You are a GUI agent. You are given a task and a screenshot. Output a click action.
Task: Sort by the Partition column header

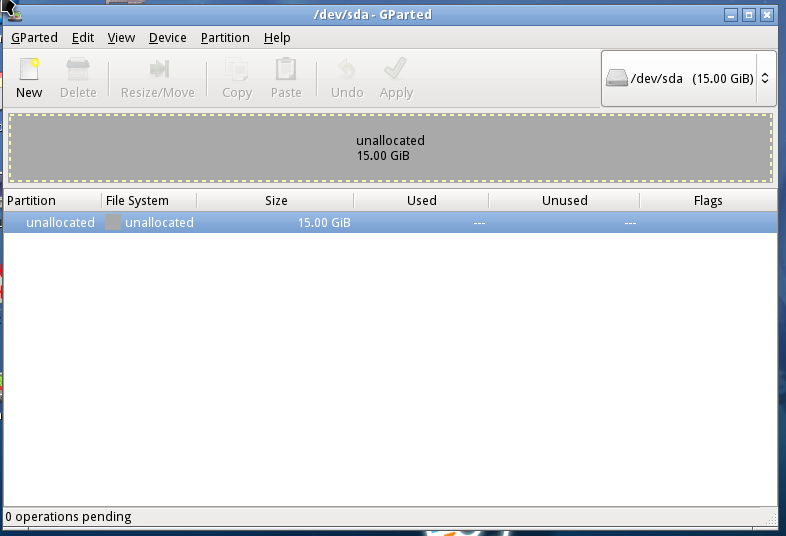pyautogui.click(x=53, y=201)
